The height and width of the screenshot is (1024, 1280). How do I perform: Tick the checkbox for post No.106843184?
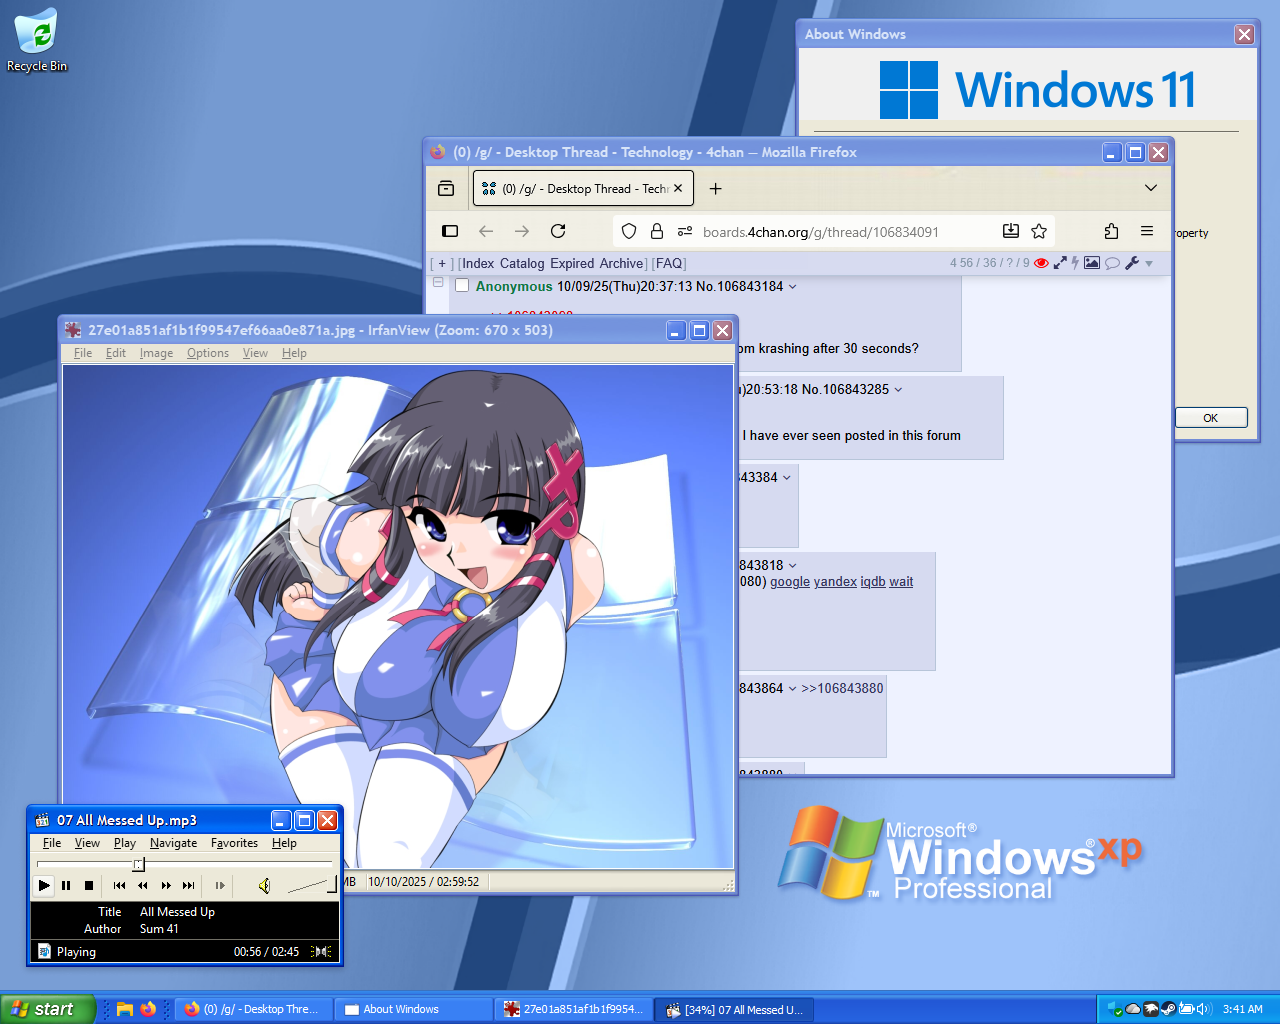tap(462, 286)
